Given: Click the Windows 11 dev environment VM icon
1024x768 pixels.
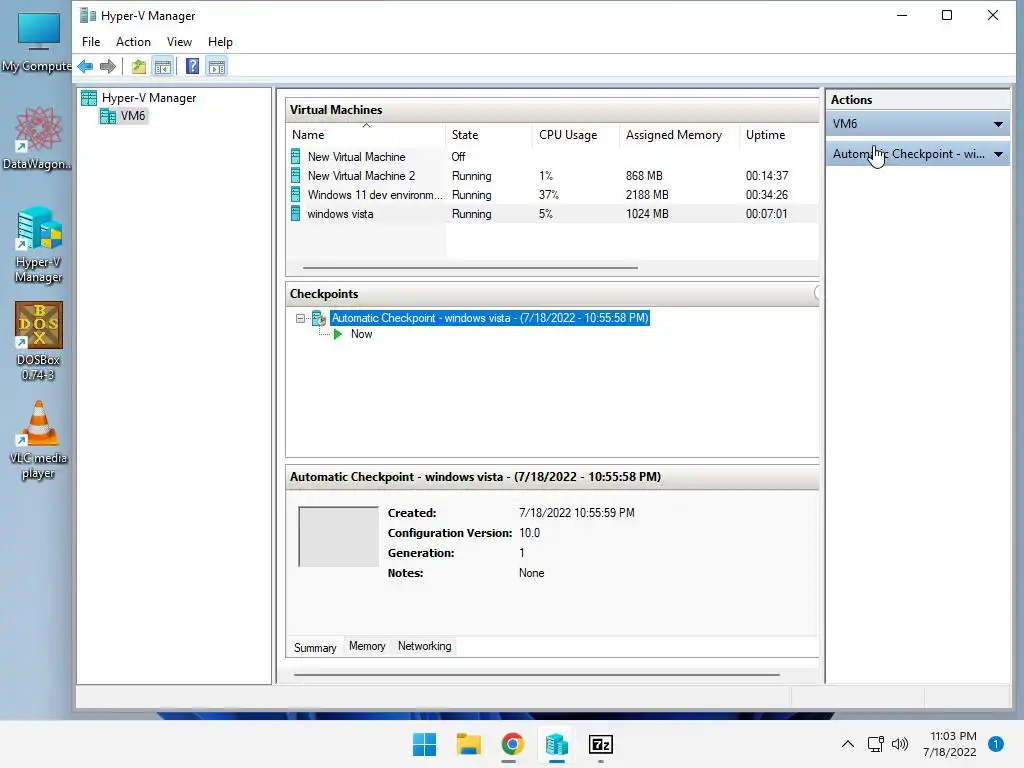Looking at the screenshot, I should click(296, 195).
